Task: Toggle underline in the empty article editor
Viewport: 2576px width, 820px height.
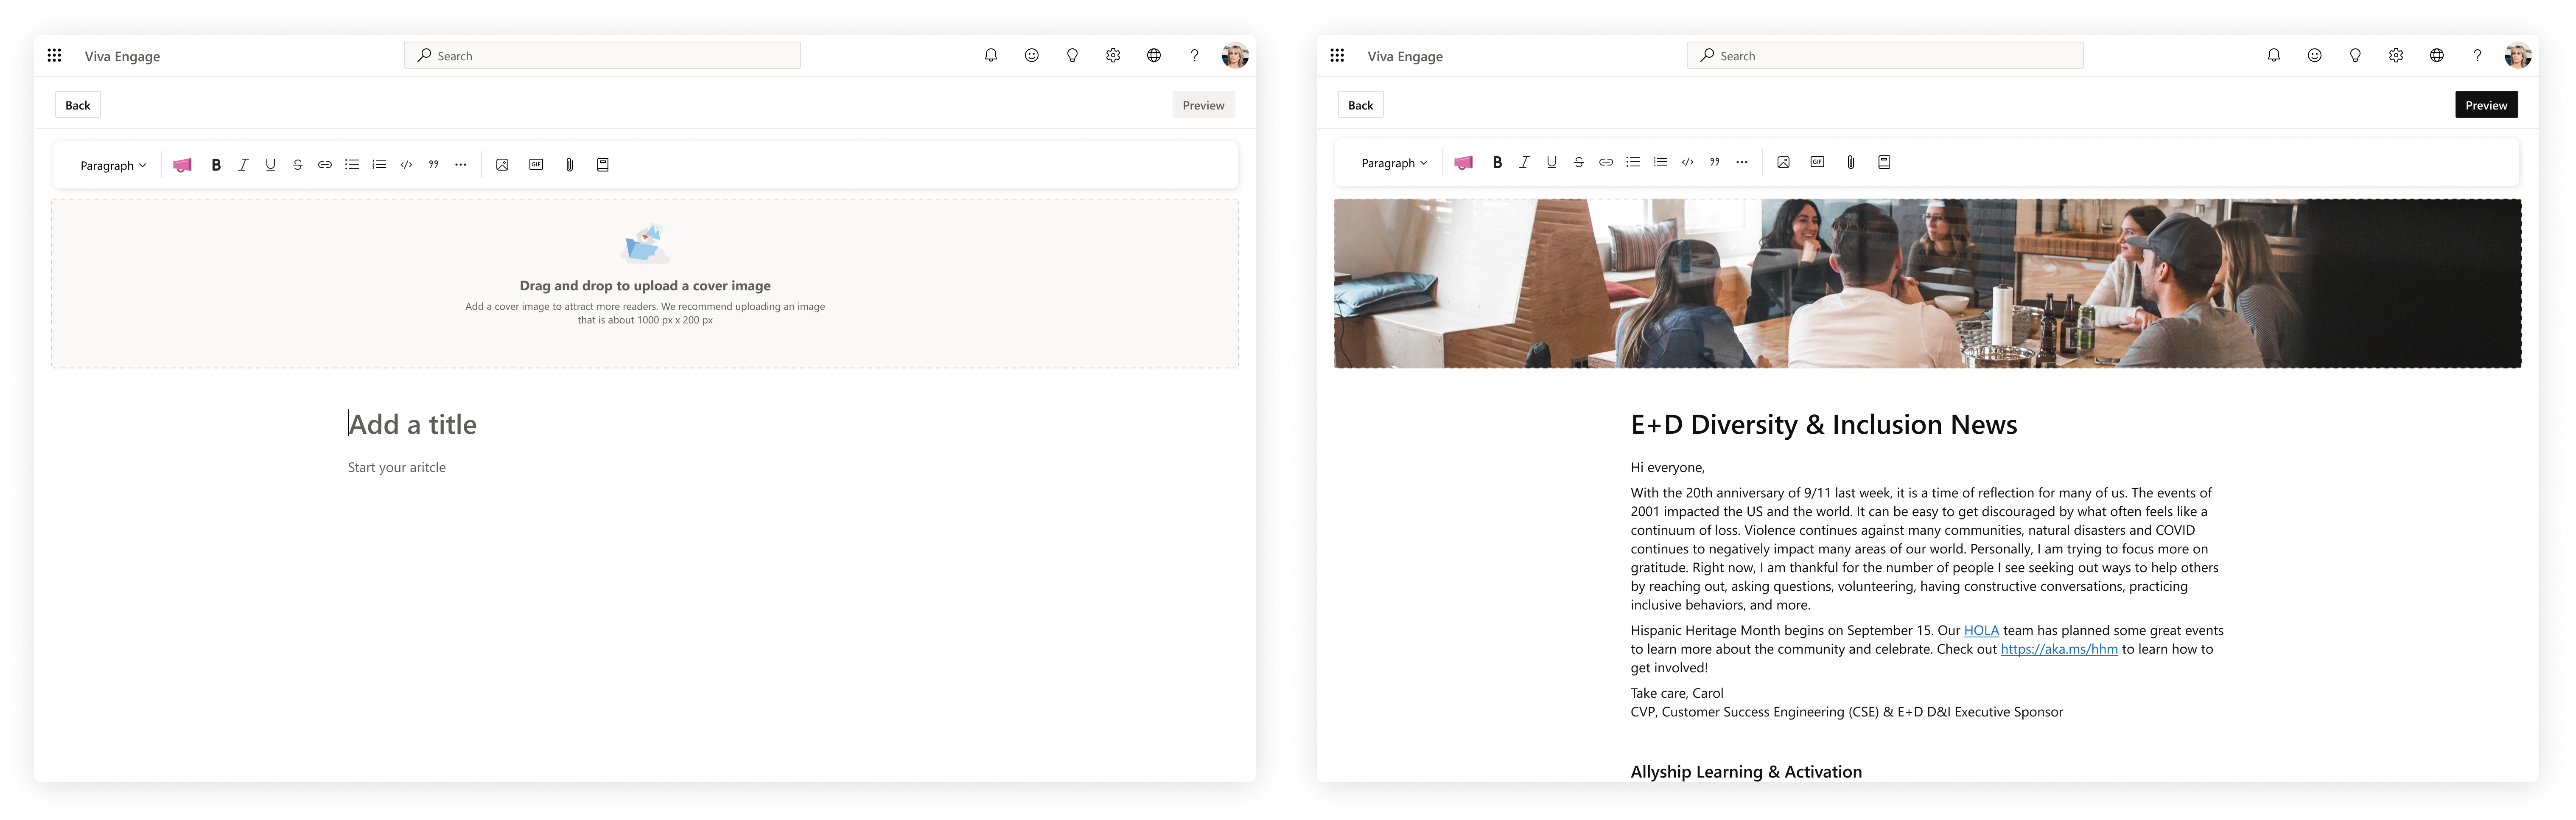Action: click(x=270, y=165)
